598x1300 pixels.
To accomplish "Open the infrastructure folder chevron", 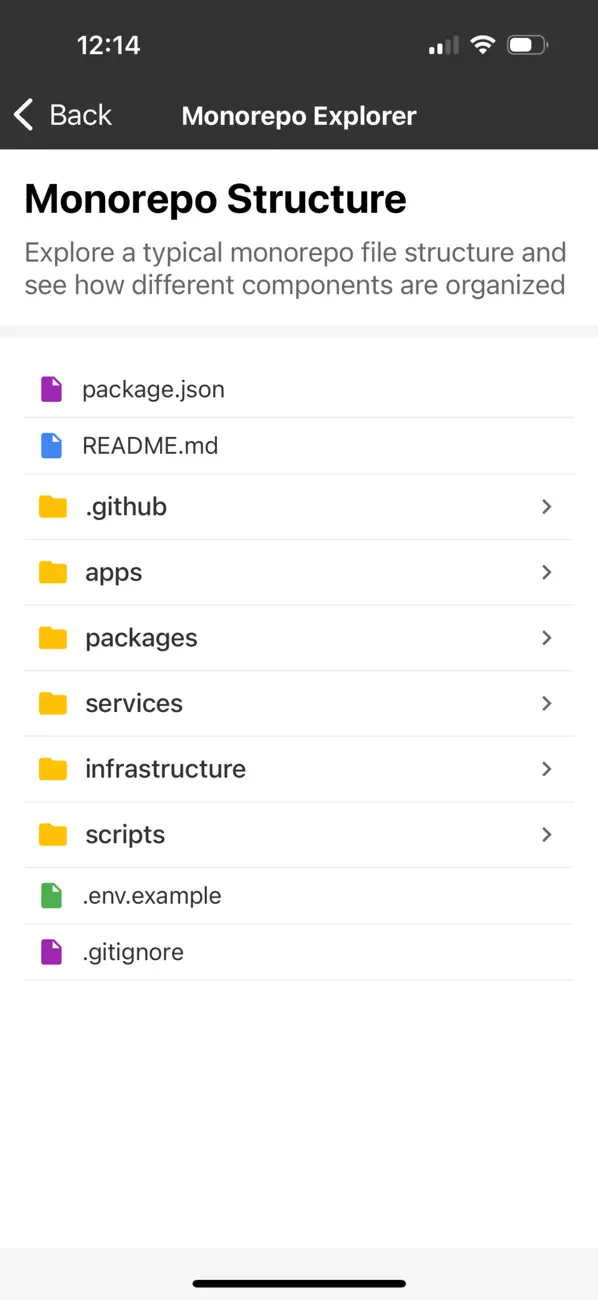I will [546, 769].
